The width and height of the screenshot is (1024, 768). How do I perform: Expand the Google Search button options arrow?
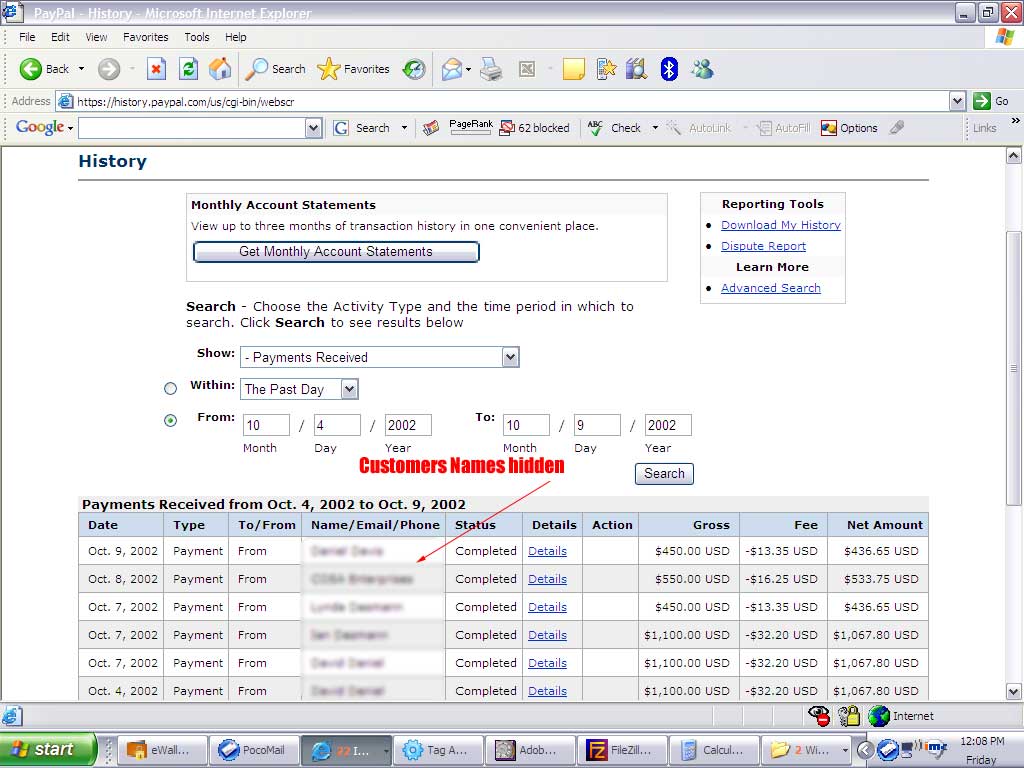pos(404,128)
